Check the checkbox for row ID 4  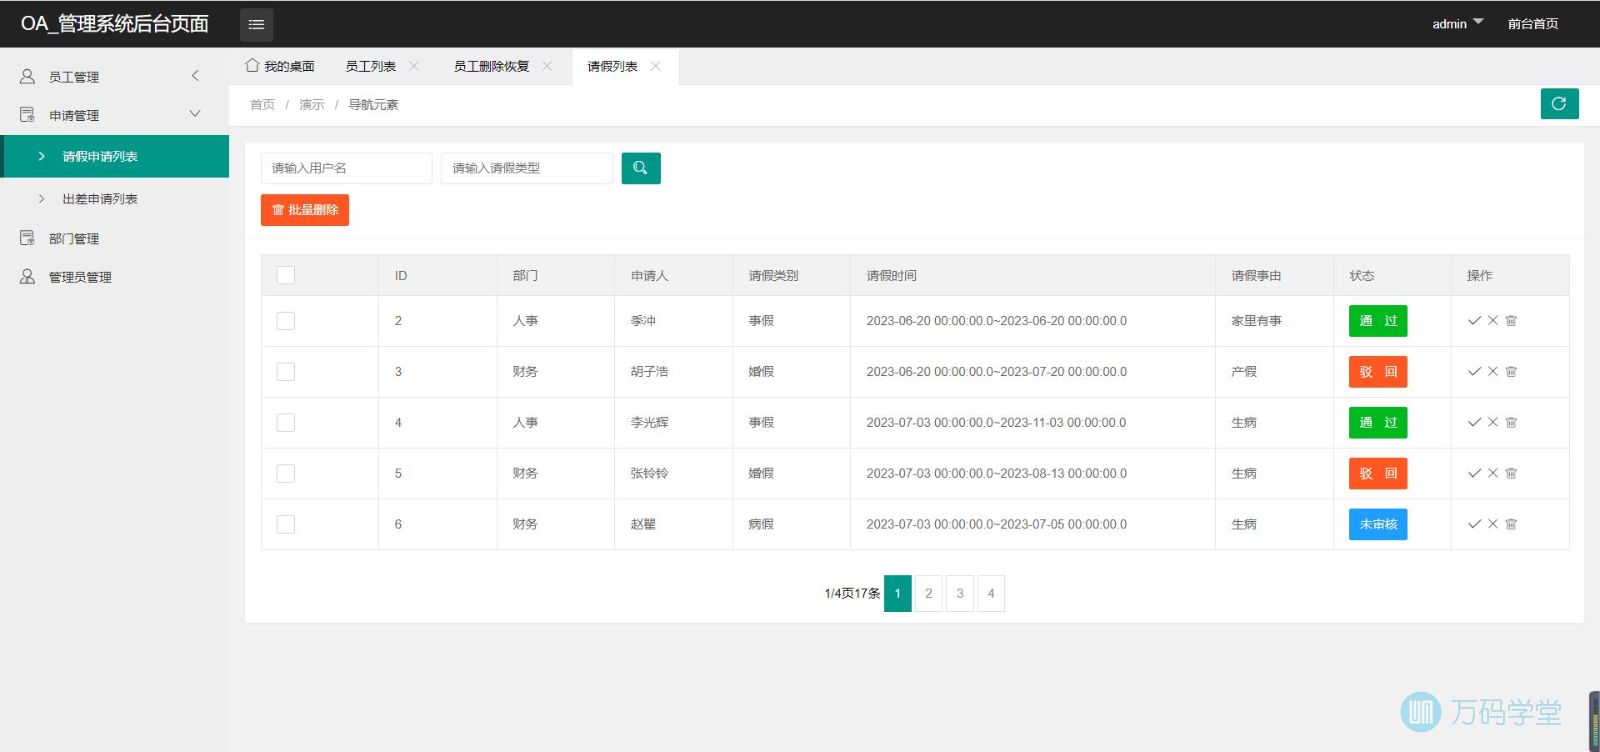[x=286, y=423]
